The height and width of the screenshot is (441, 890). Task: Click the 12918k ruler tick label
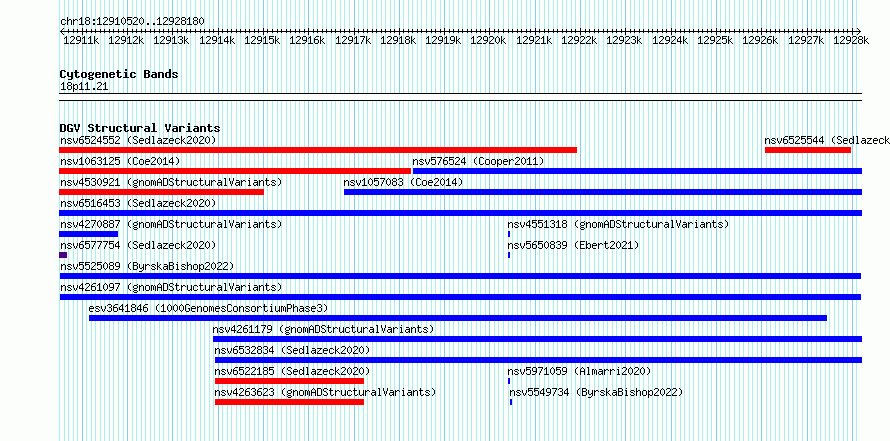tap(398, 40)
